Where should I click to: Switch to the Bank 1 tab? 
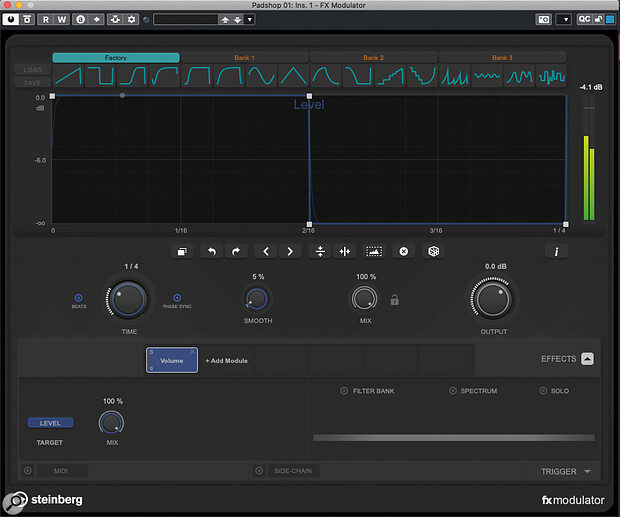click(244, 58)
